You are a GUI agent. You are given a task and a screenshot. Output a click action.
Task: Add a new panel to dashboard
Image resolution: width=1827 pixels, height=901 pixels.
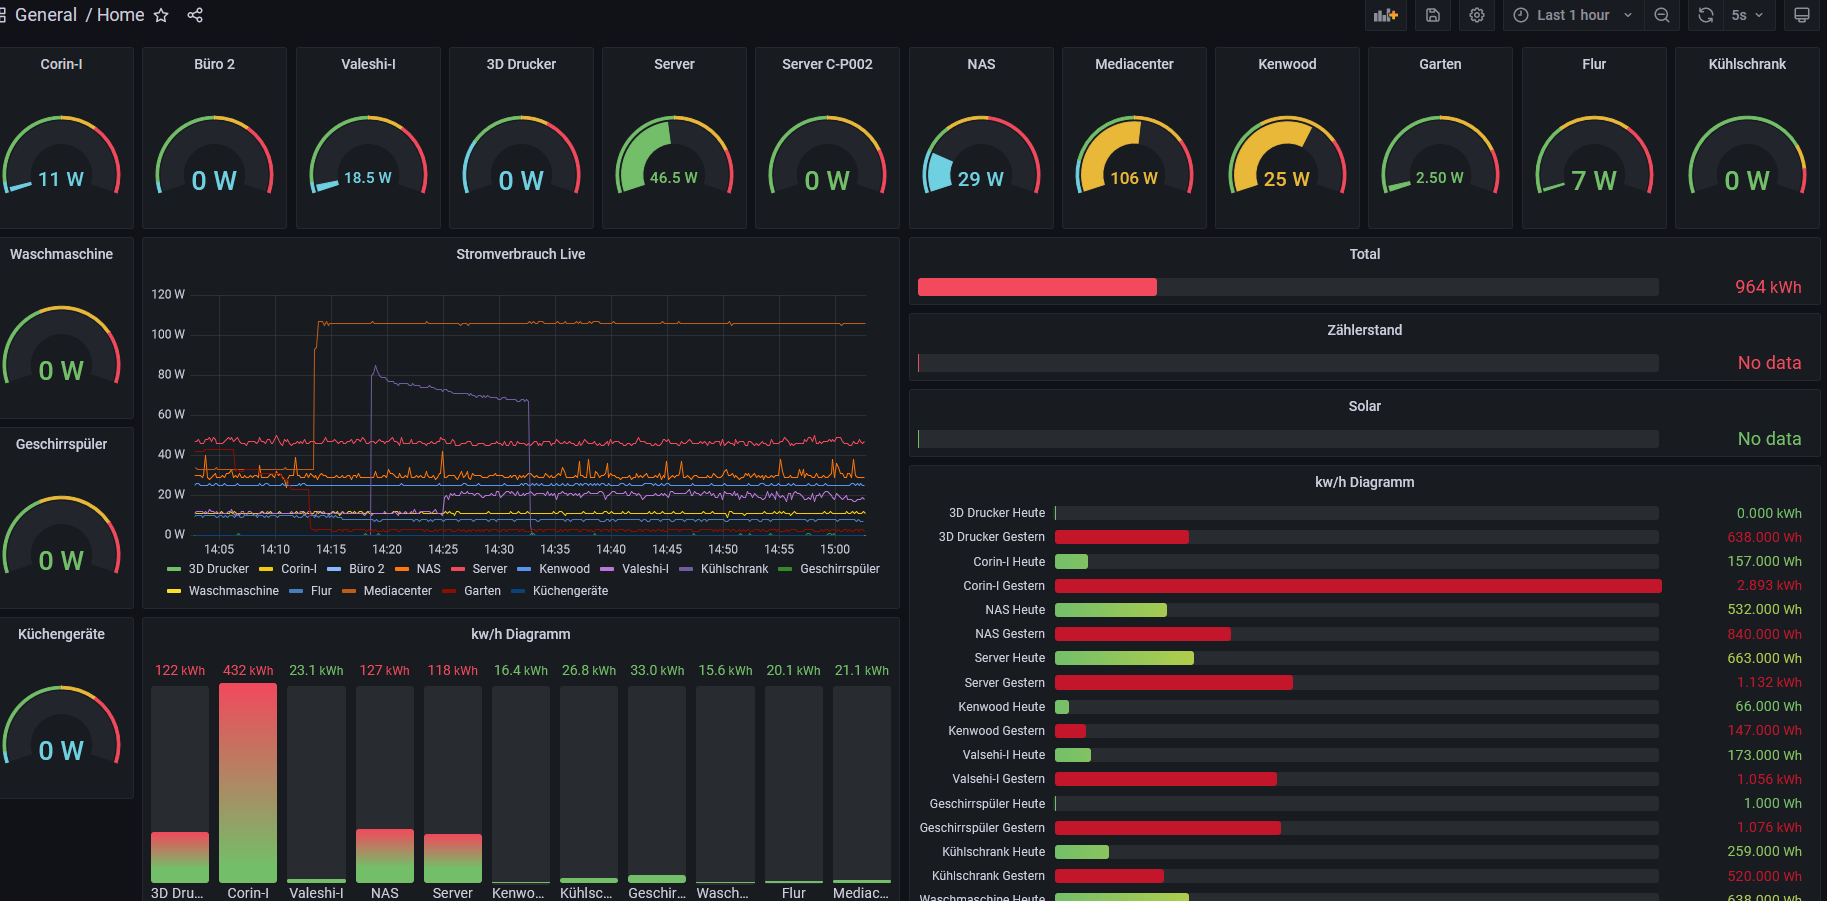click(1385, 15)
